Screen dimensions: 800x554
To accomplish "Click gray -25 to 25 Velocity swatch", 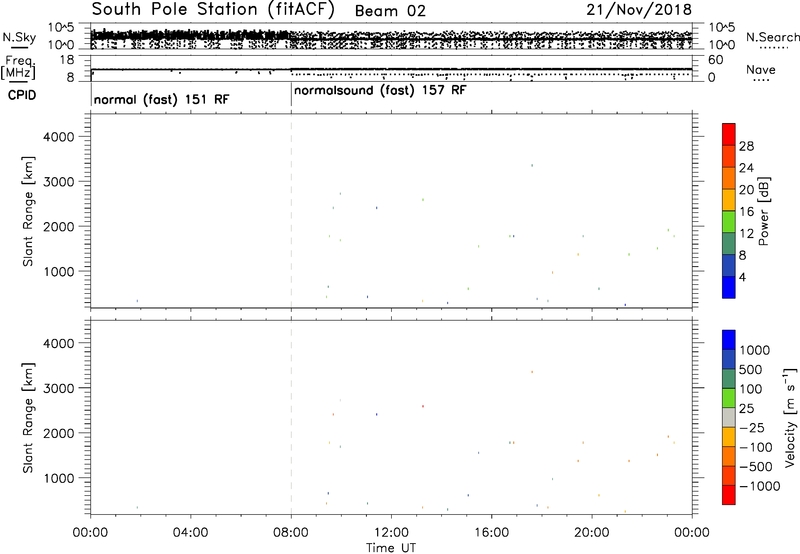I will [x=729, y=418].
